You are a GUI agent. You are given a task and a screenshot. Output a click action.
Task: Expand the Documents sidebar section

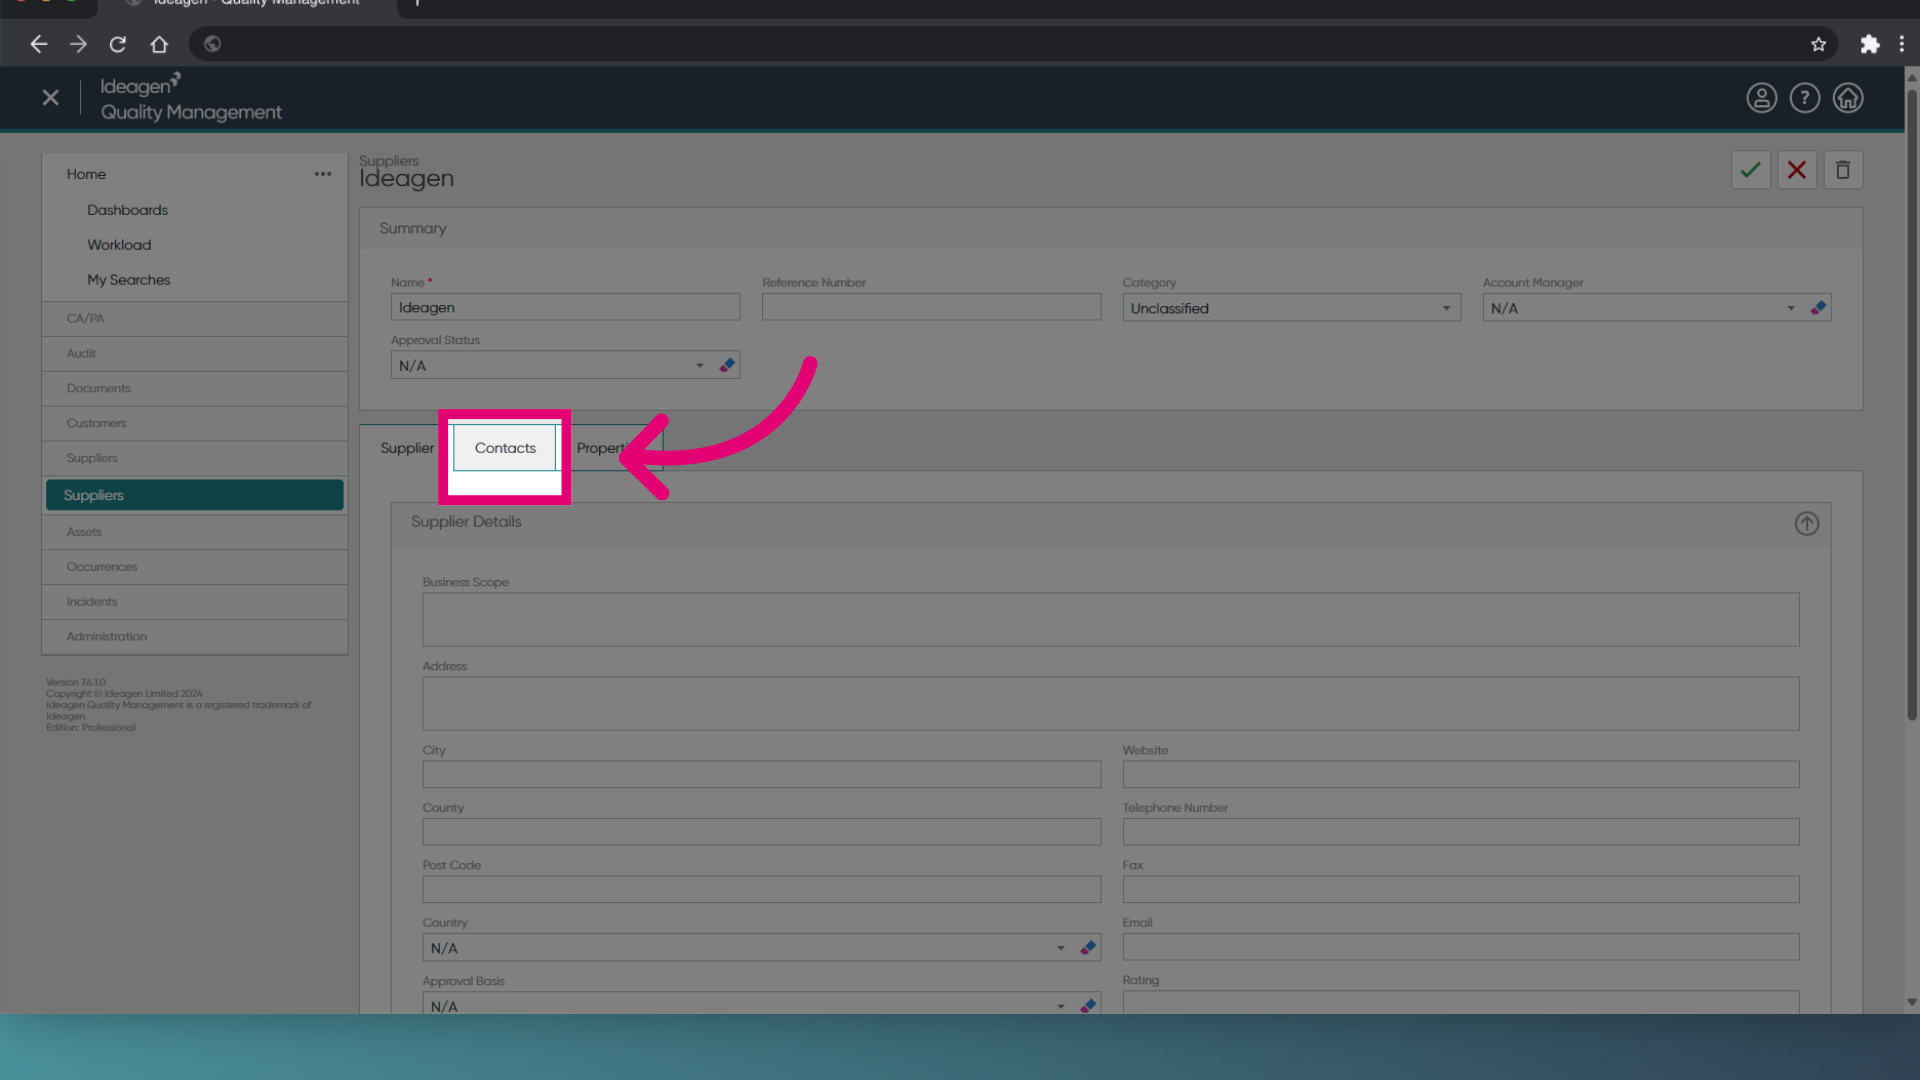195,389
